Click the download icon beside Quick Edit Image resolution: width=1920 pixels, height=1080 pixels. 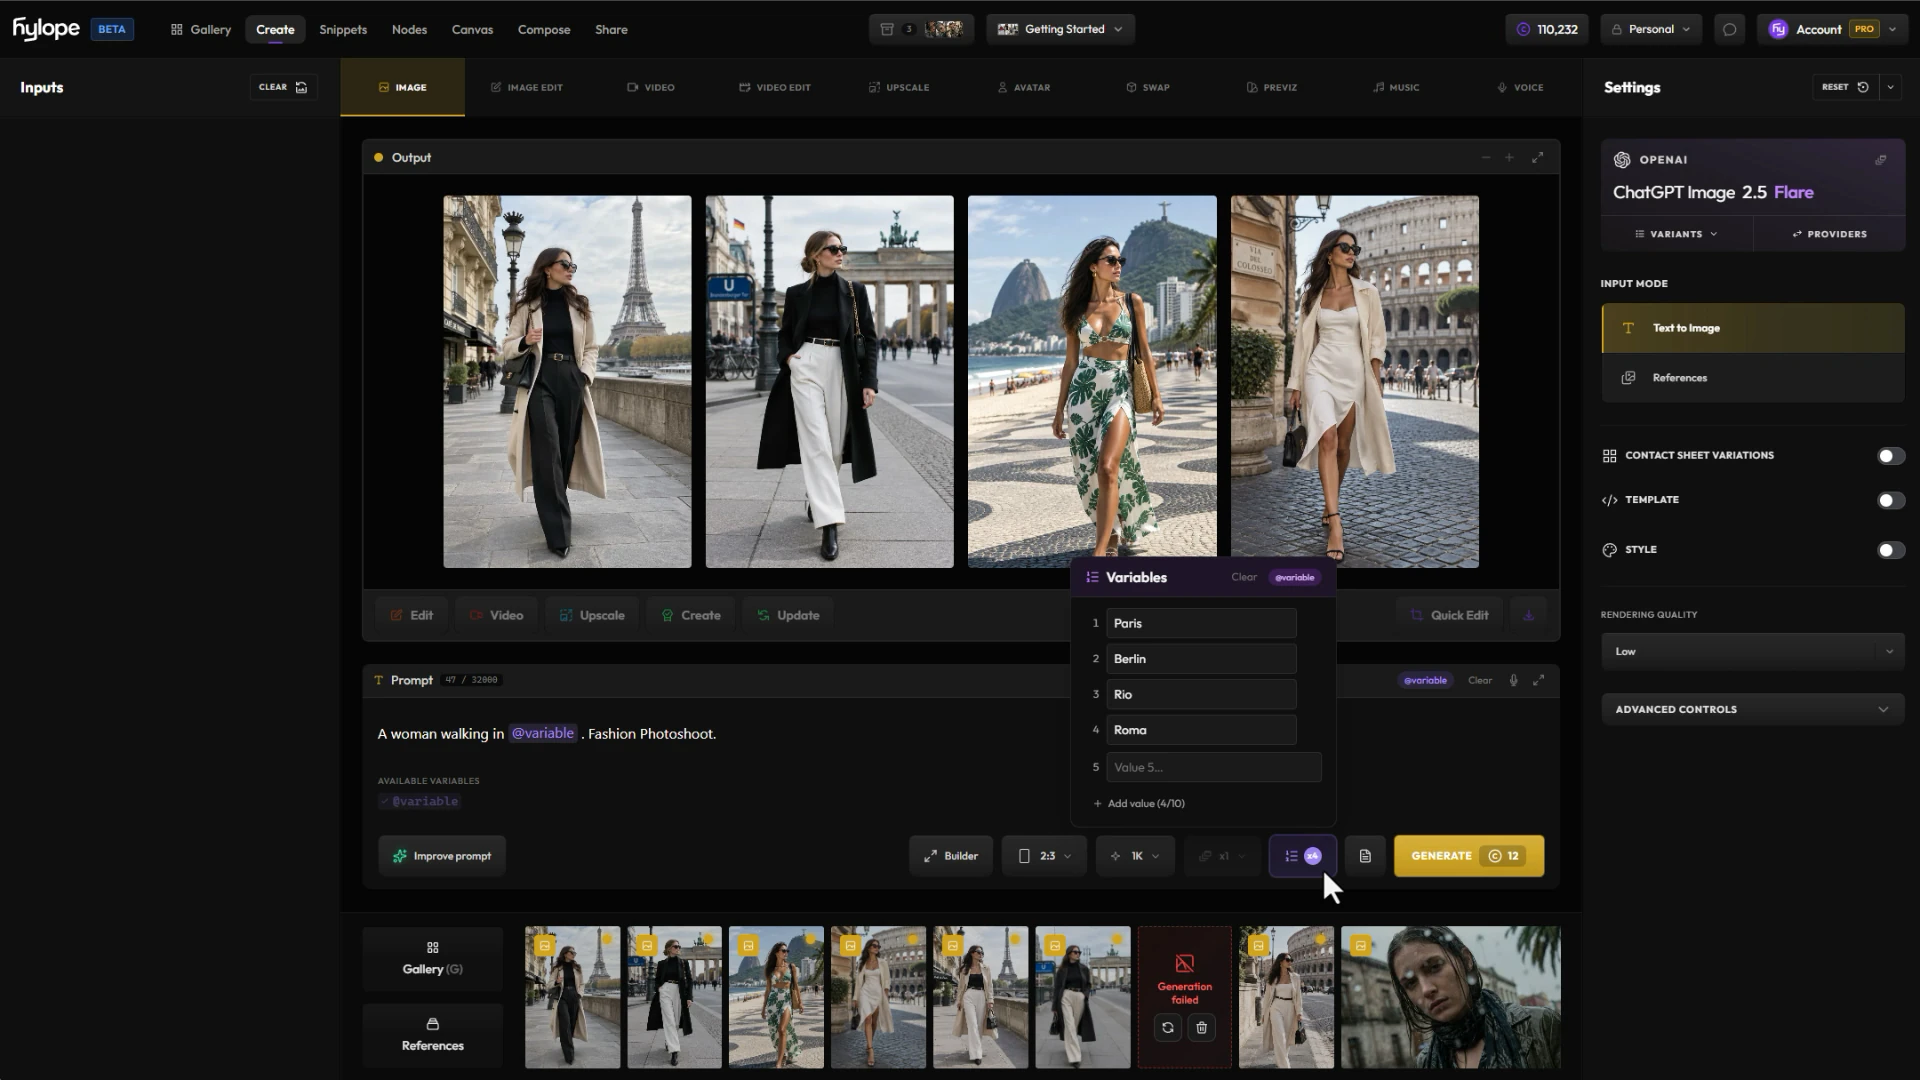click(1528, 615)
